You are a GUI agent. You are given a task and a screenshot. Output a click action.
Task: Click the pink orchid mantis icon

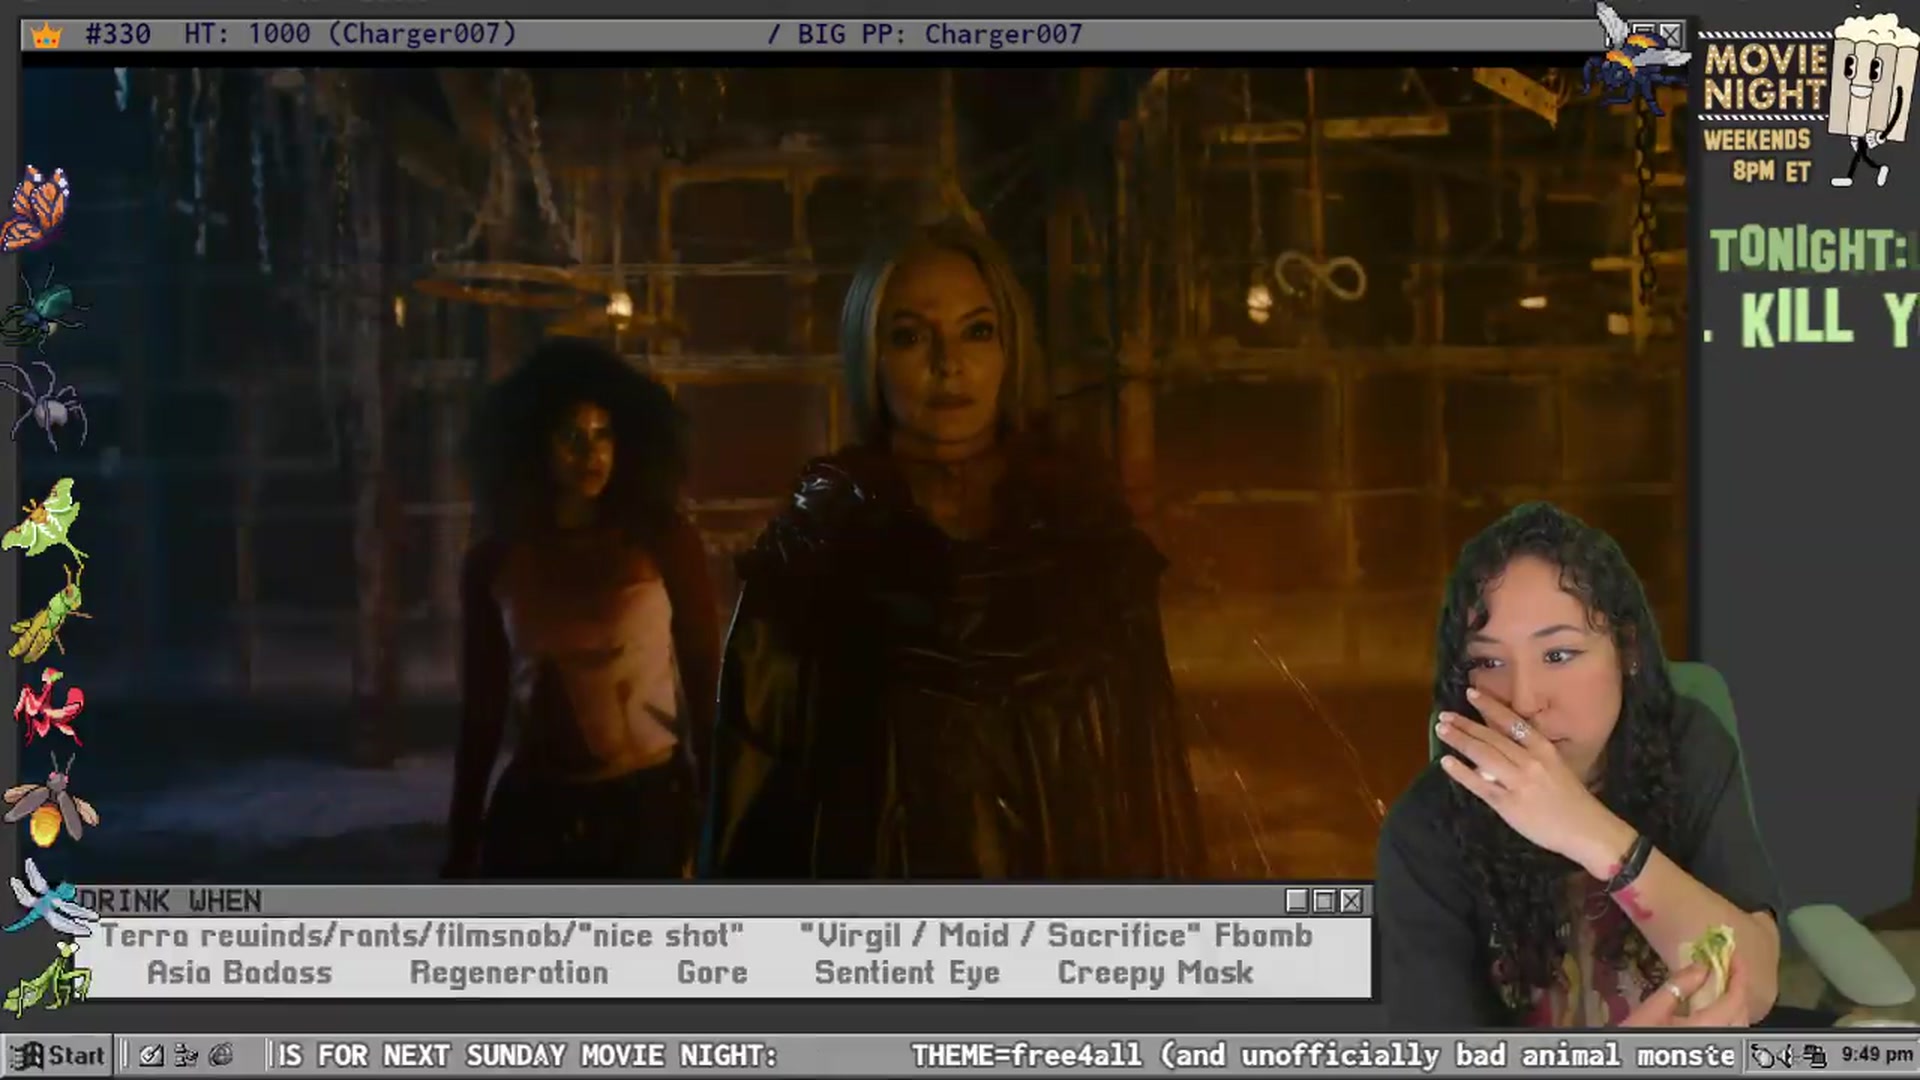point(49,707)
